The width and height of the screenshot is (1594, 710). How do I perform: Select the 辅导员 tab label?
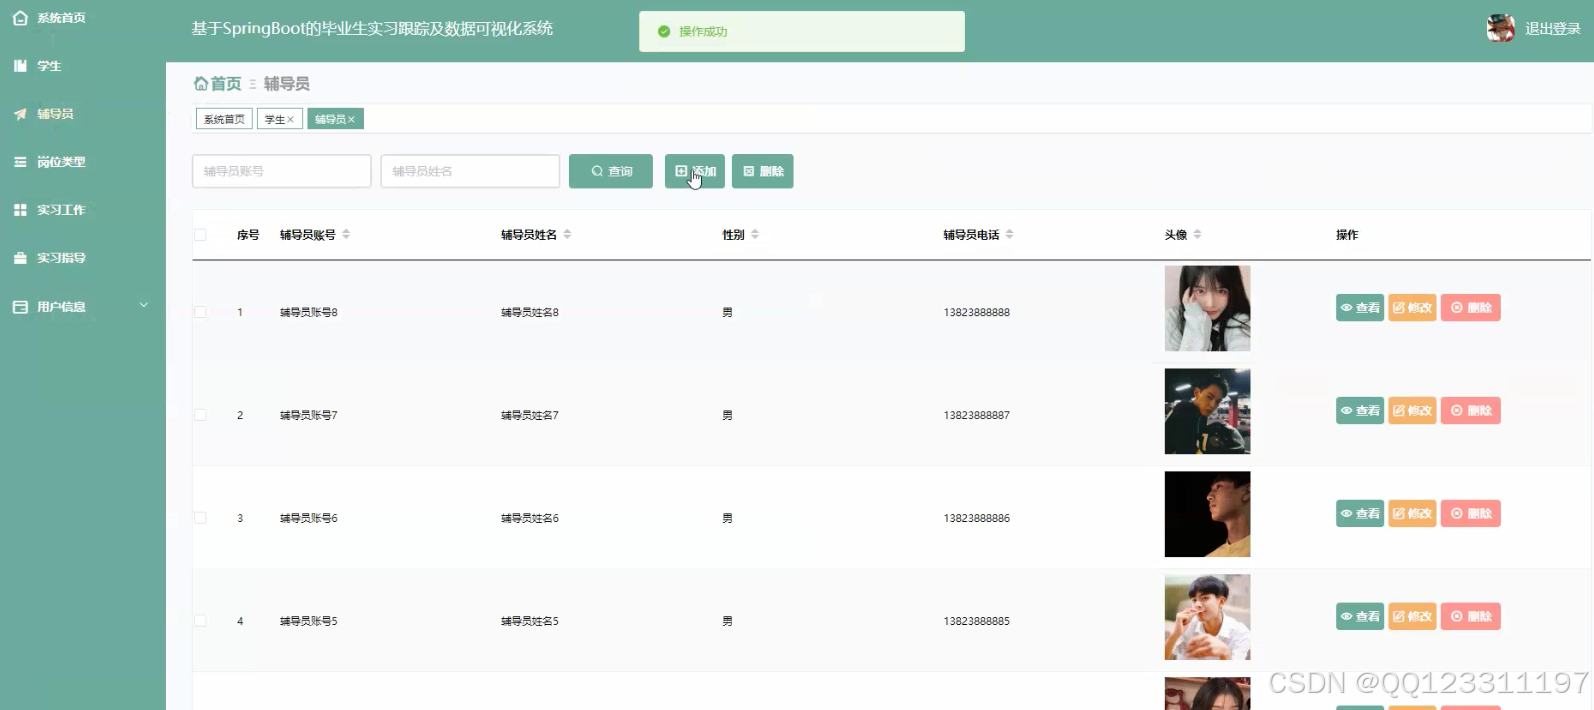click(x=330, y=119)
